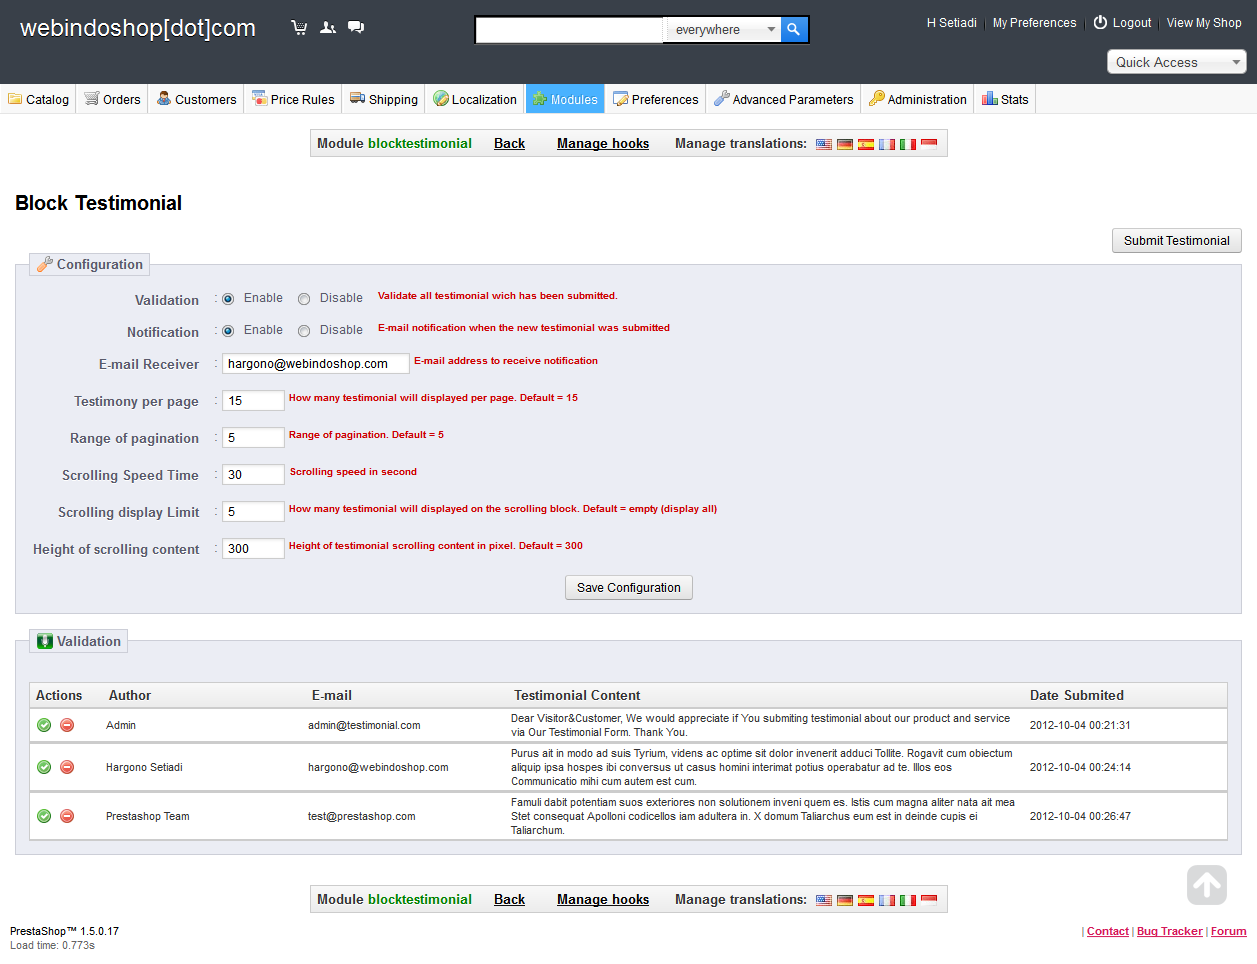1257x964 pixels.
Task: Click the E-mail Receiver input field
Action: pos(316,363)
